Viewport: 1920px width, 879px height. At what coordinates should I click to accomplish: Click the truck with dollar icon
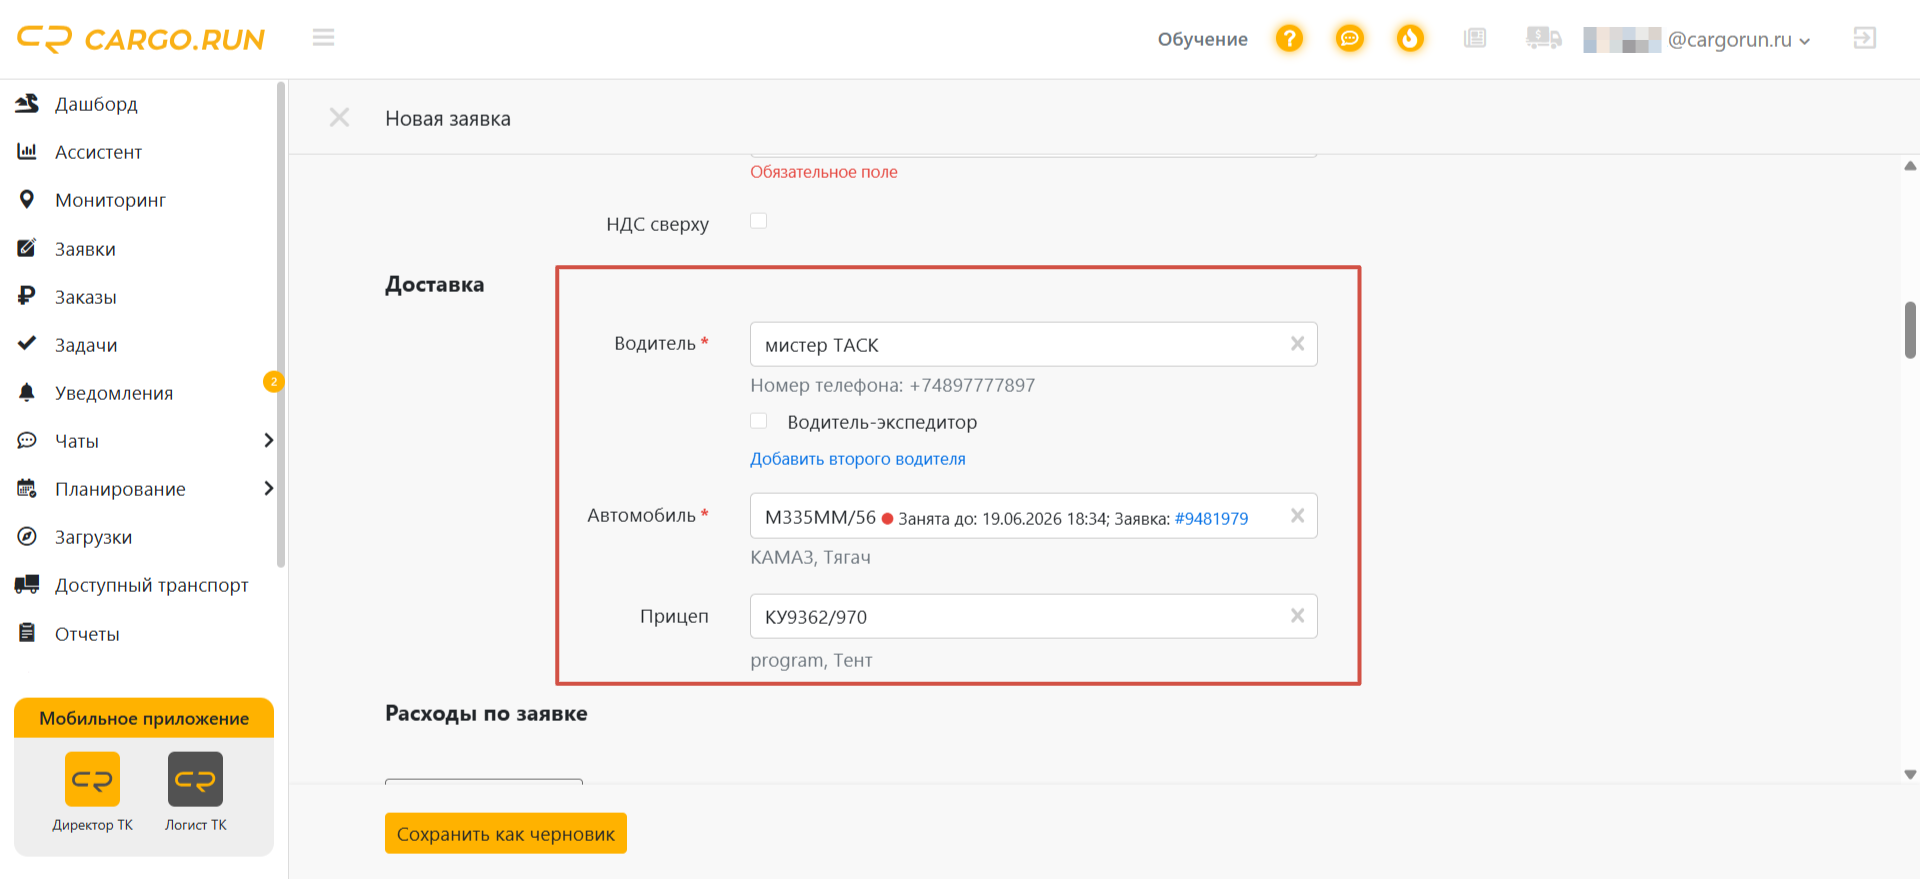pyautogui.click(x=1543, y=39)
